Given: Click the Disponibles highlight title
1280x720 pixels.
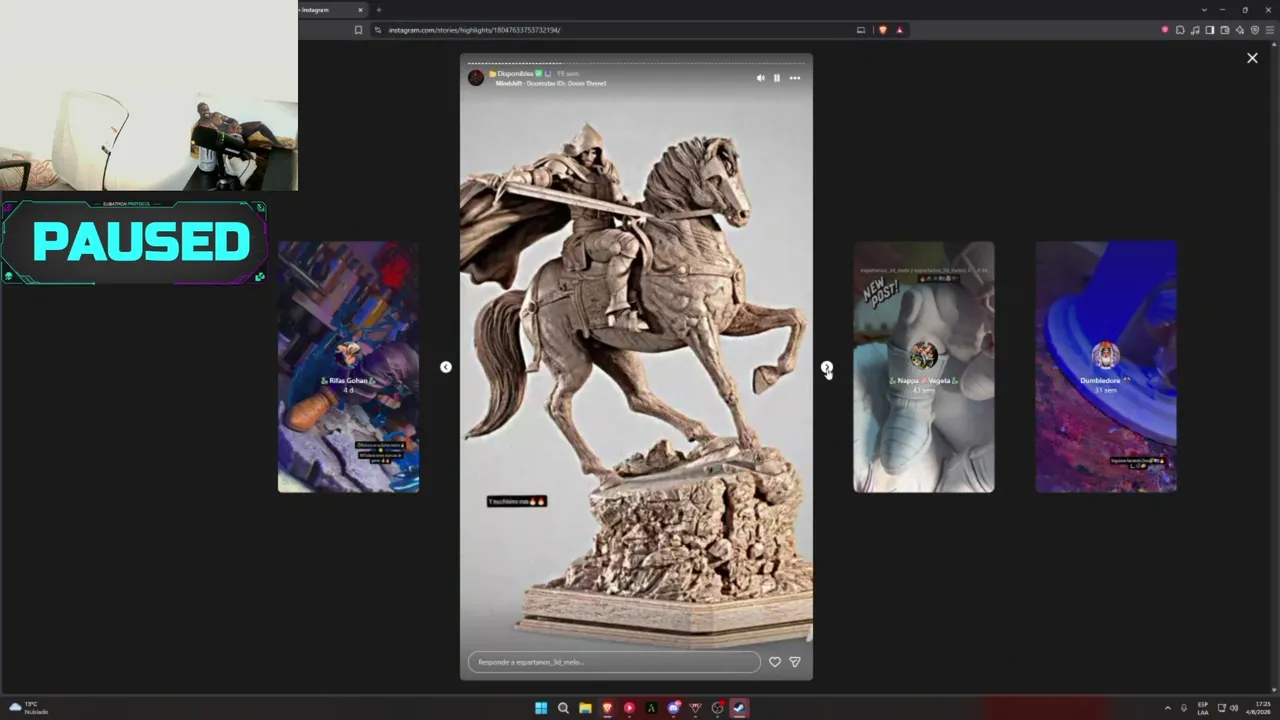Looking at the screenshot, I should 514,74.
